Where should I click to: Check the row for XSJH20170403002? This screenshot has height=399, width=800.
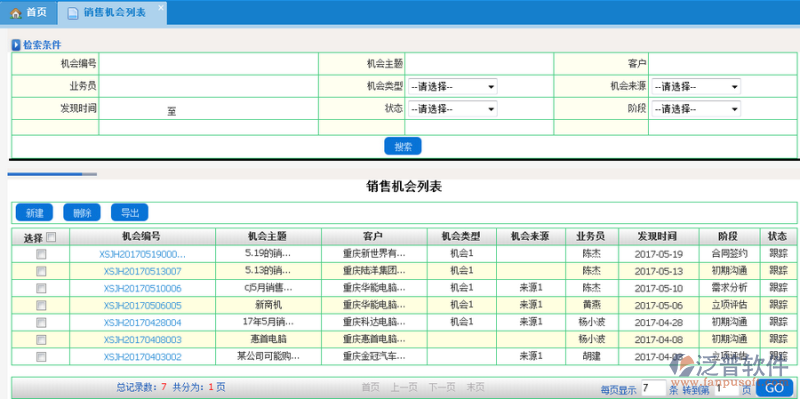pyautogui.click(x=41, y=357)
